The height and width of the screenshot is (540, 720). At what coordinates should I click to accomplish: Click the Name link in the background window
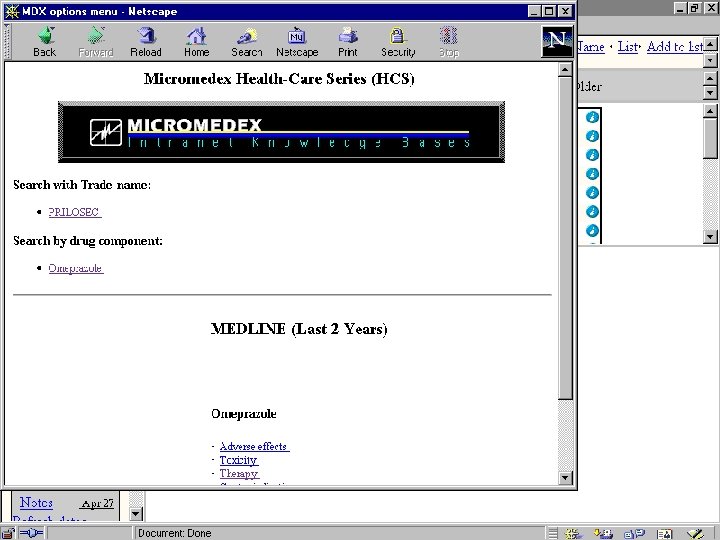click(591, 46)
